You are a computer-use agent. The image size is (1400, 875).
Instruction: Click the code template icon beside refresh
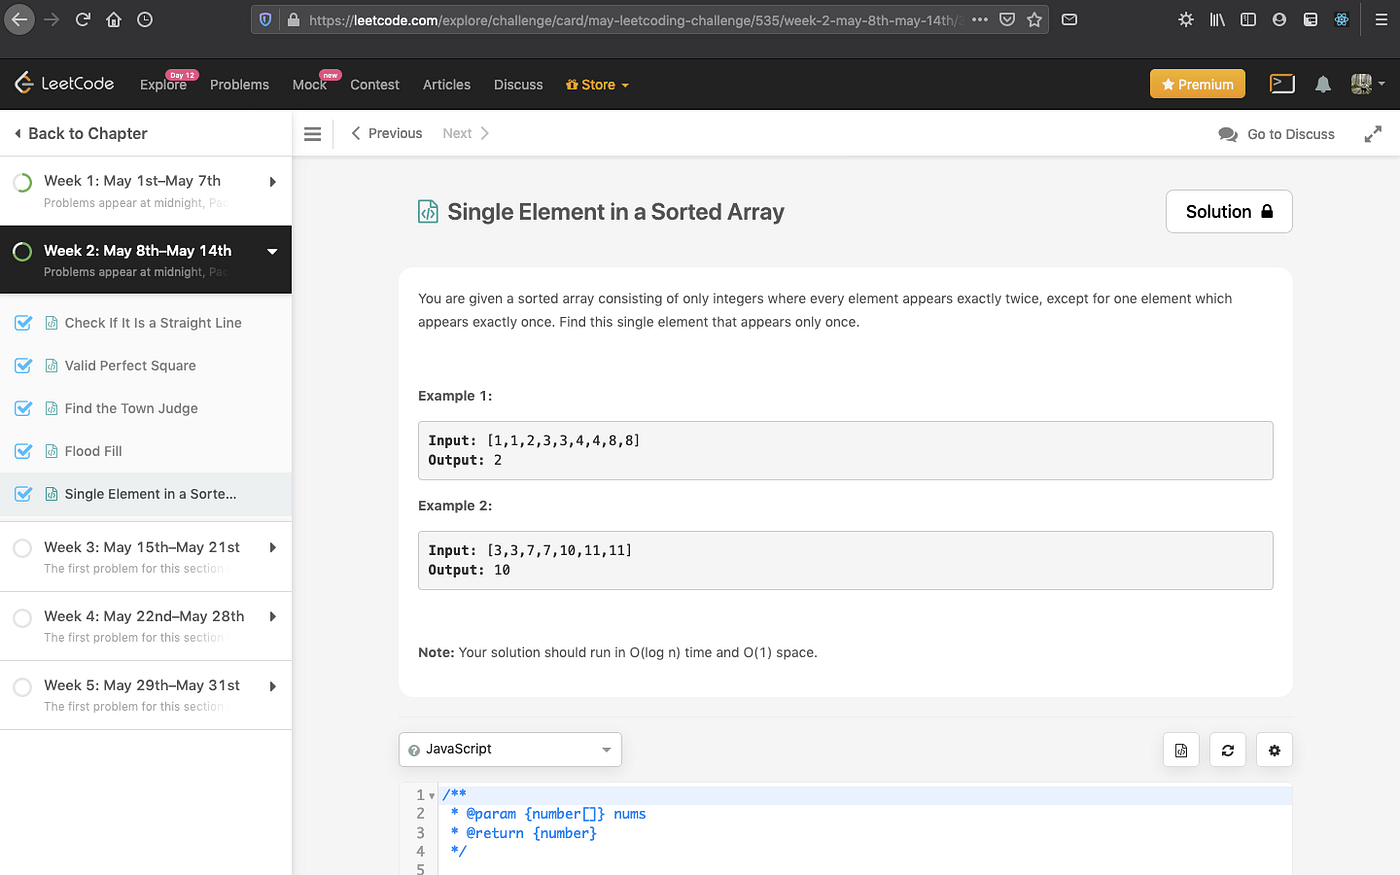point(1181,750)
